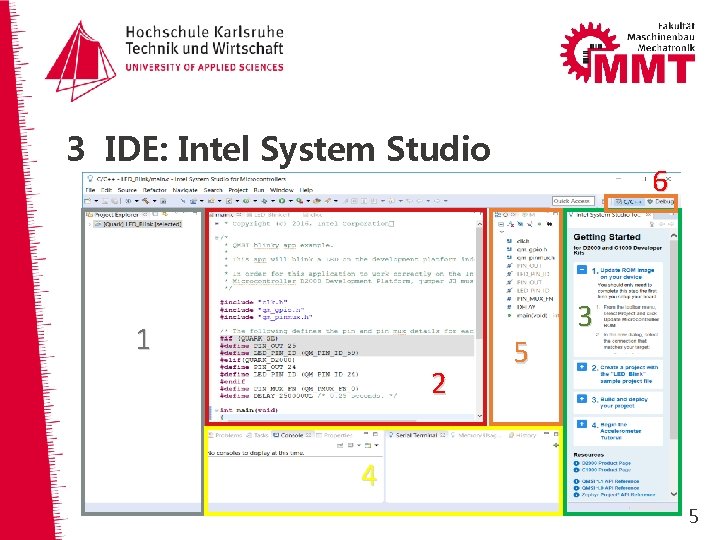Click the editor vertical scrollbar down arrow
The height and width of the screenshot is (540, 720).
click(x=480, y=416)
